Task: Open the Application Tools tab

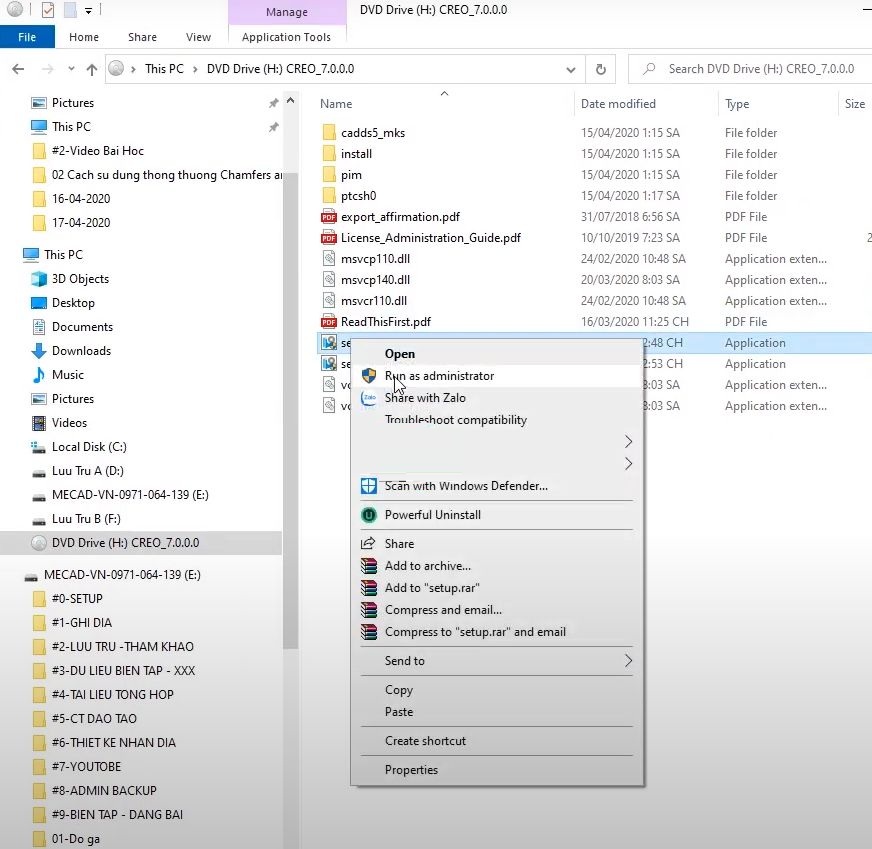Action: pos(286,37)
